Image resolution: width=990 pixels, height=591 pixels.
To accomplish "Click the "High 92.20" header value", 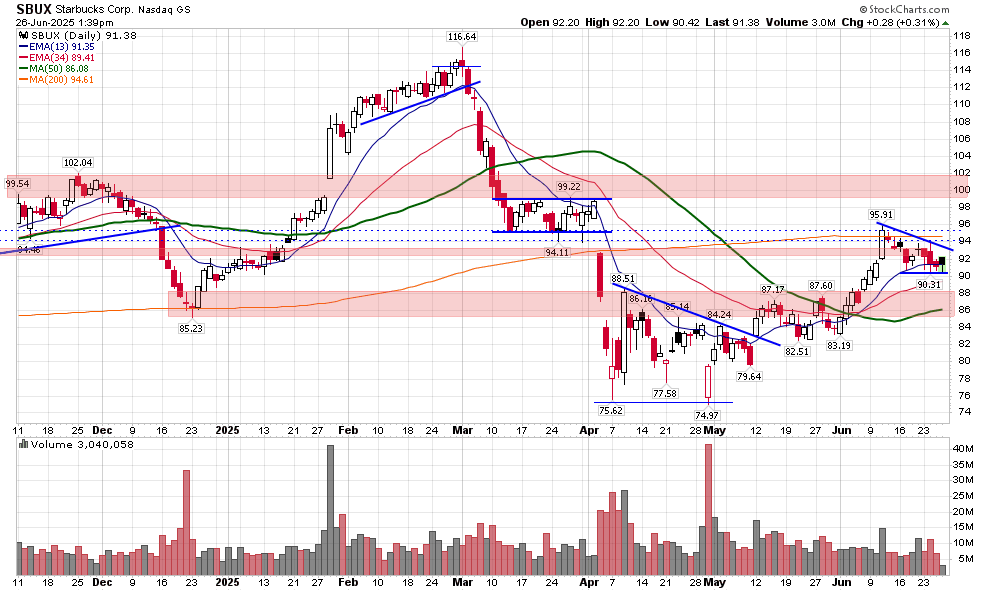I will point(612,22).
